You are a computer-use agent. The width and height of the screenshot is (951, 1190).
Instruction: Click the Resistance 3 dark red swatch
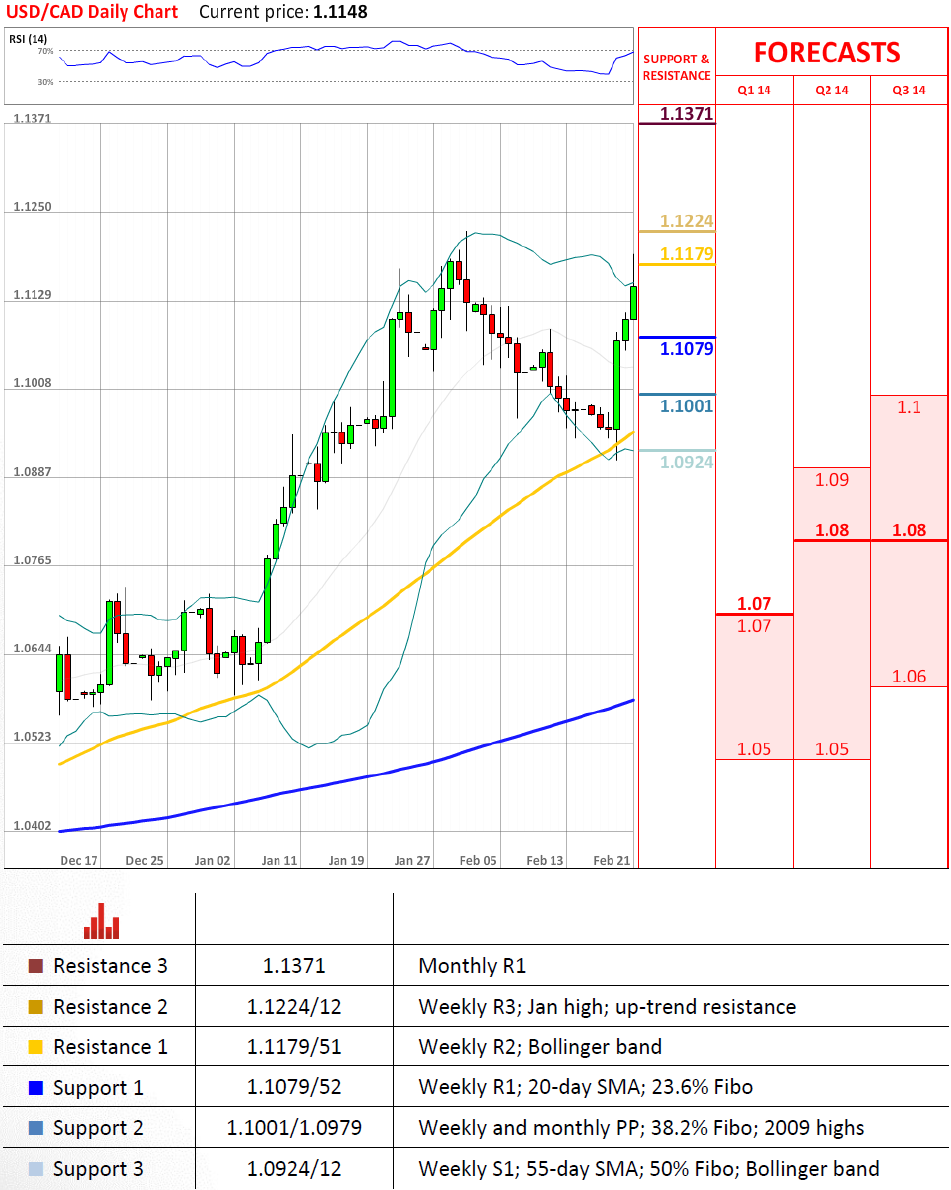pos(36,966)
